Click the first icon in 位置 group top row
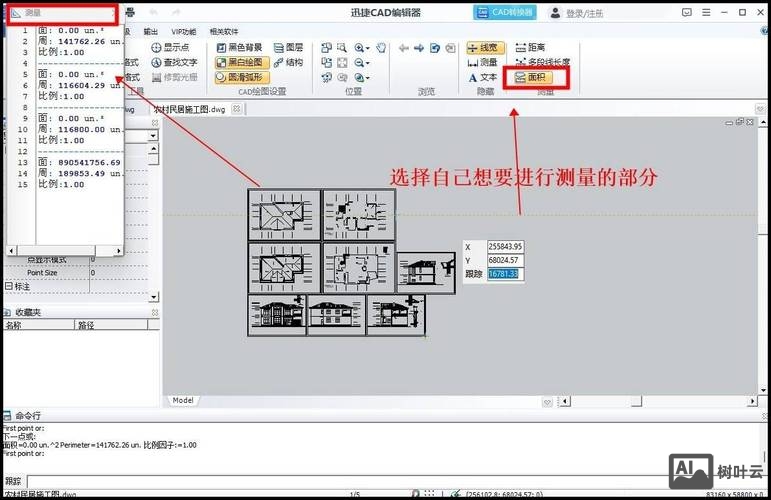The width and height of the screenshot is (771, 500). point(326,48)
